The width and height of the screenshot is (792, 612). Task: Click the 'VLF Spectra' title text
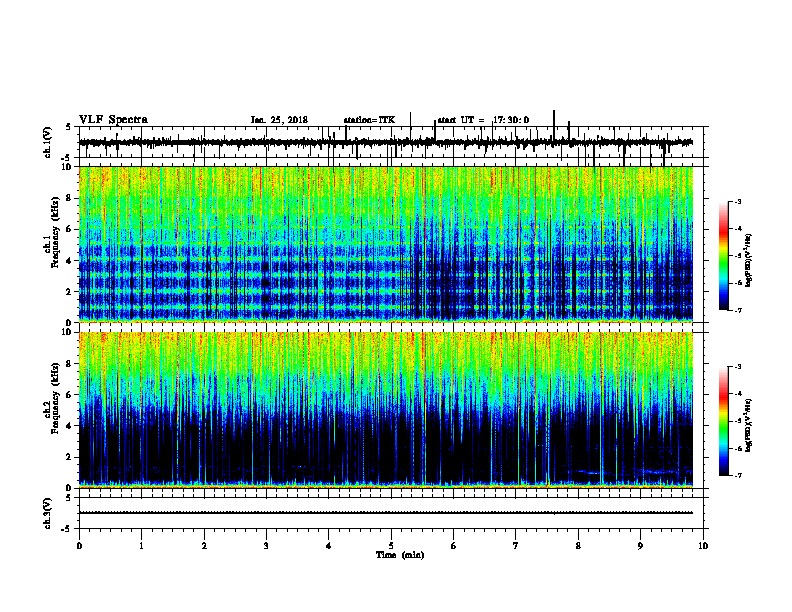pos(113,120)
